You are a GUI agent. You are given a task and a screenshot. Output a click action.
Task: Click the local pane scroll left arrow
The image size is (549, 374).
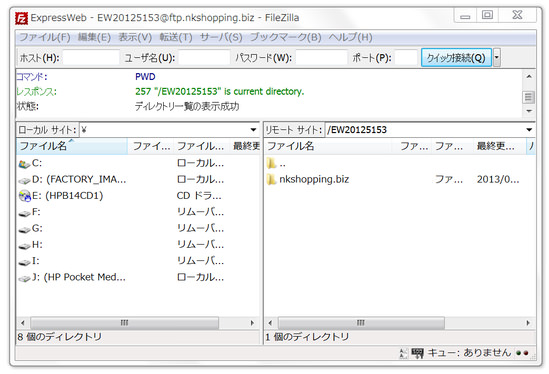pyautogui.click(x=23, y=323)
